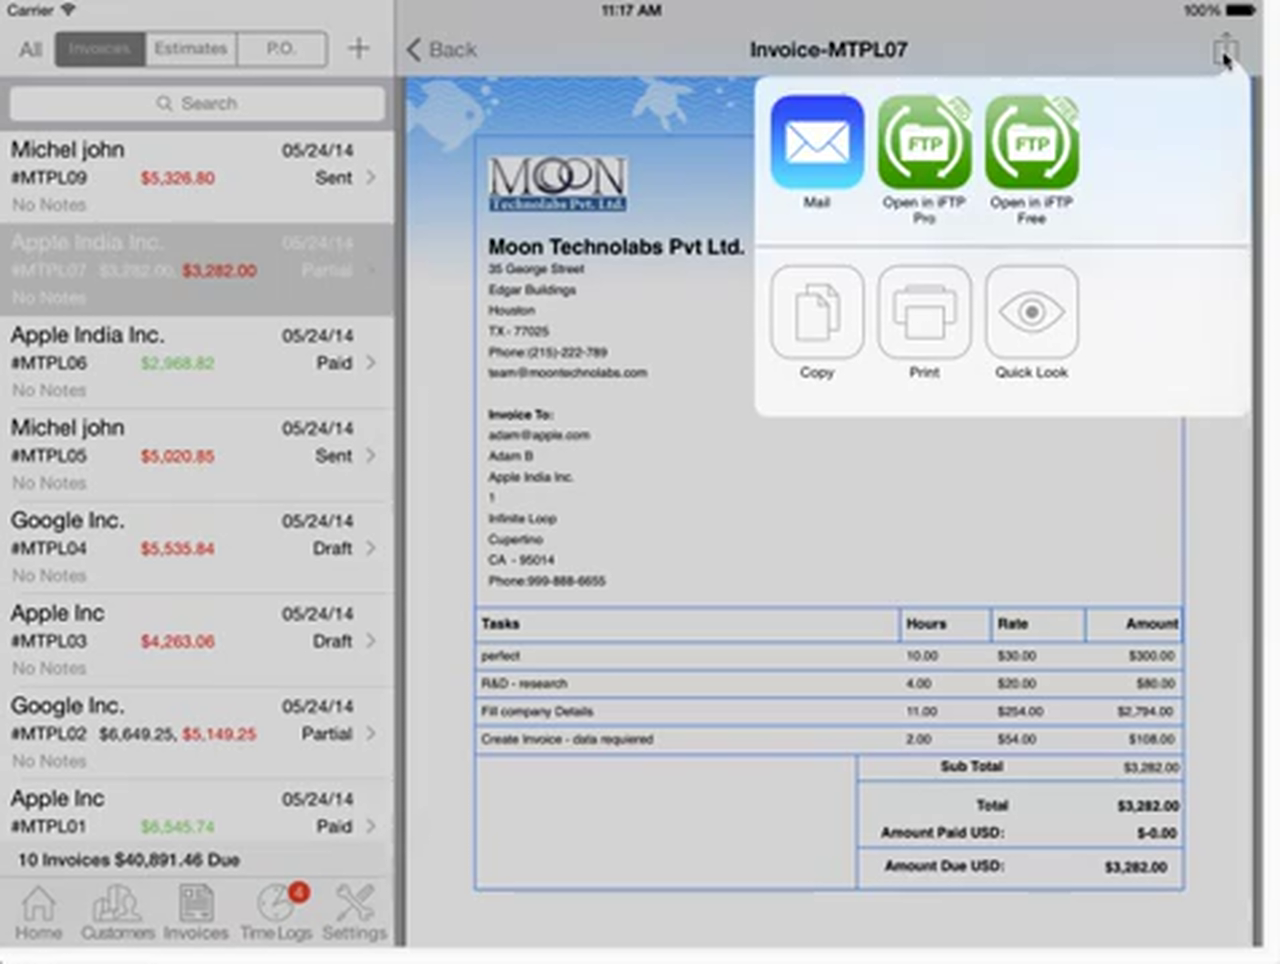Open Time Logs with badge

pos(276,913)
